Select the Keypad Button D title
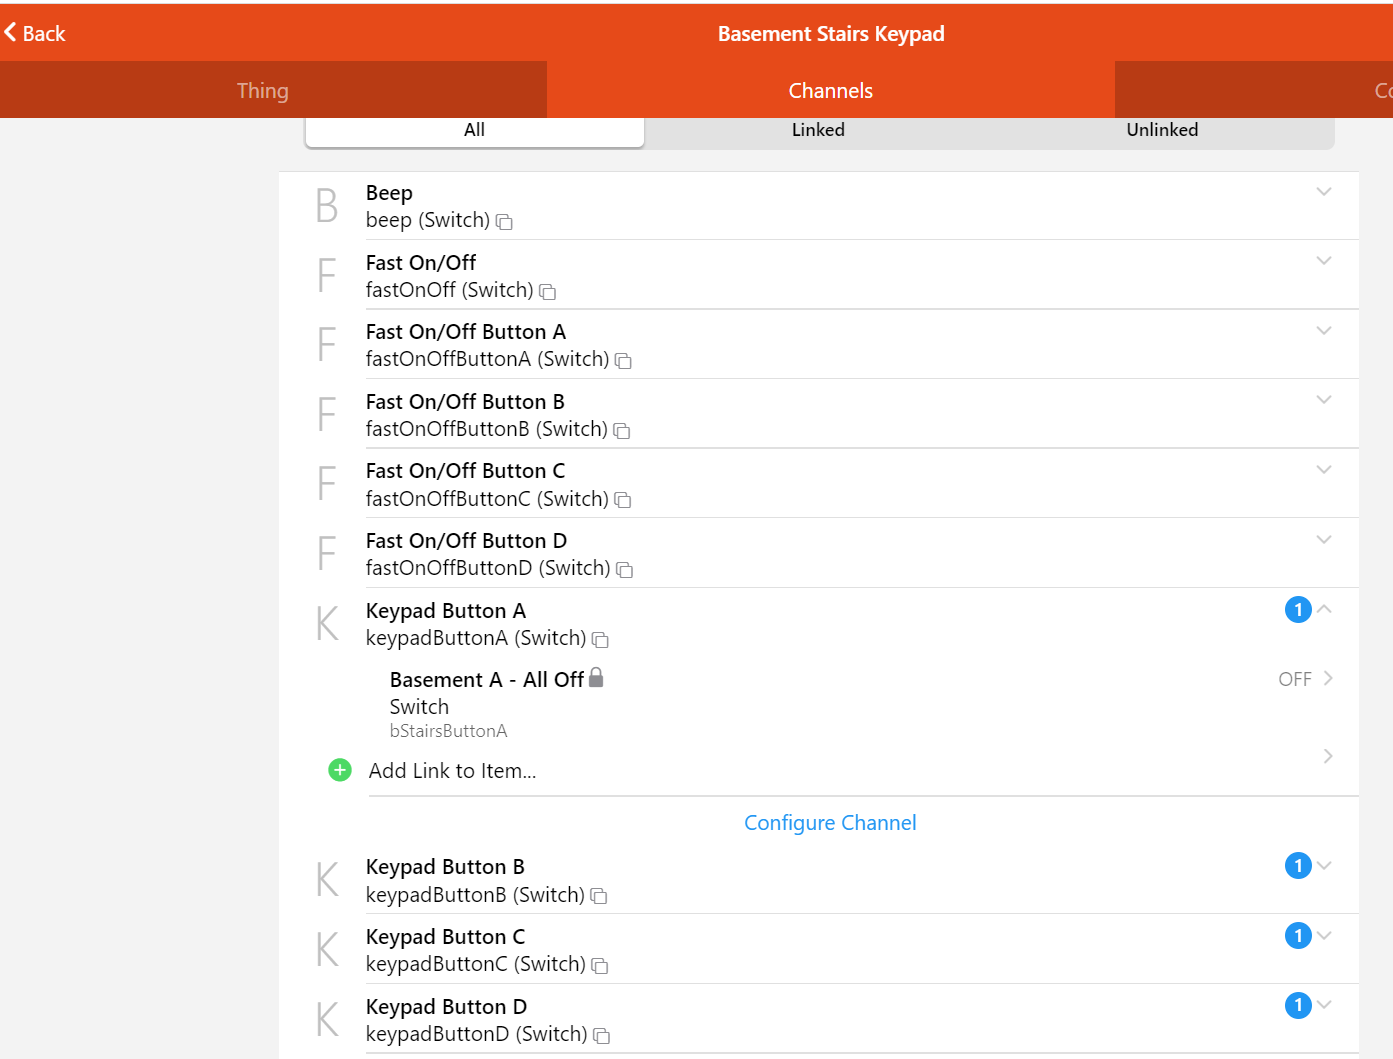The image size is (1393, 1059). tap(446, 1006)
